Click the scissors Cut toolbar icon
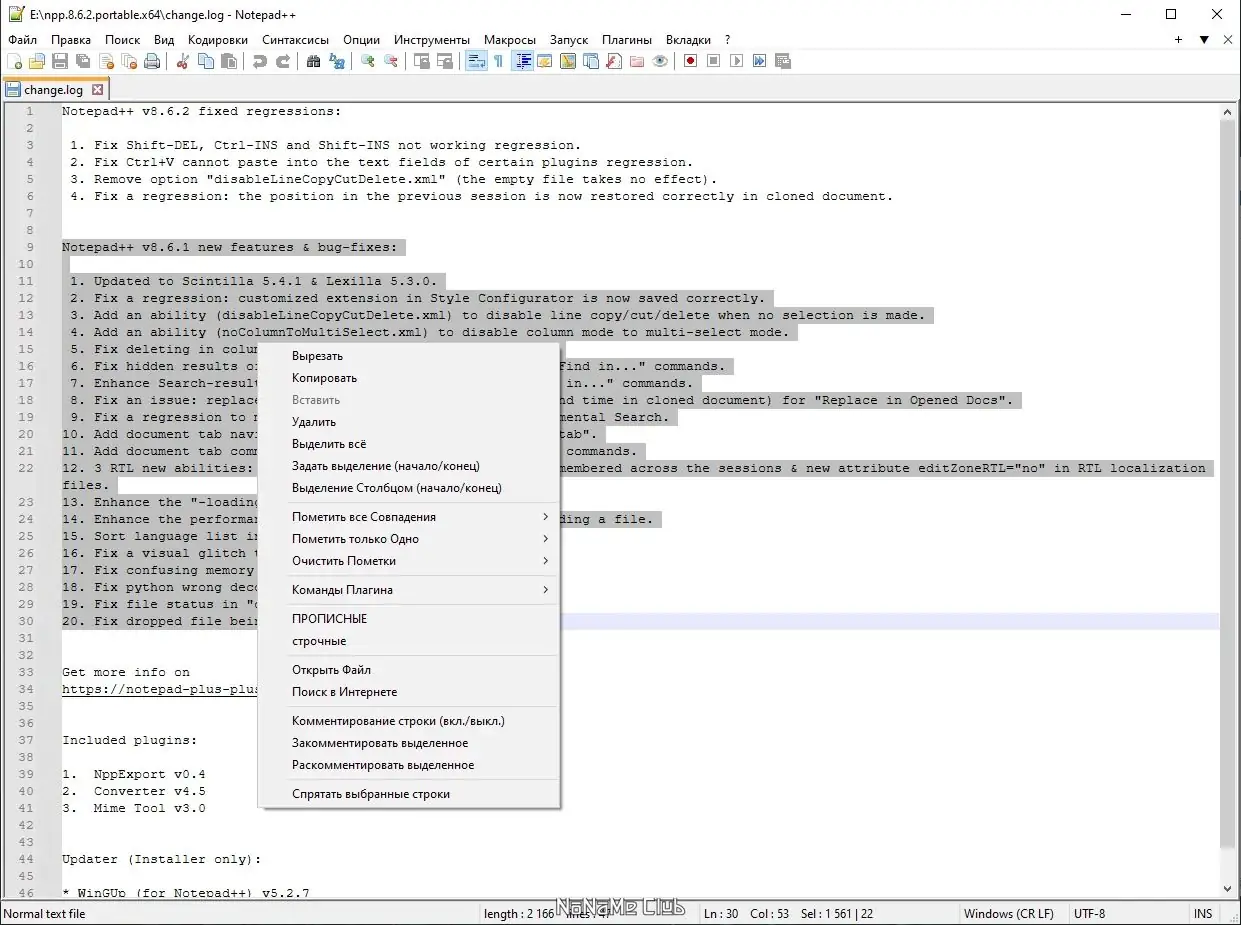This screenshot has width=1241, height=925. [x=182, y=61]
